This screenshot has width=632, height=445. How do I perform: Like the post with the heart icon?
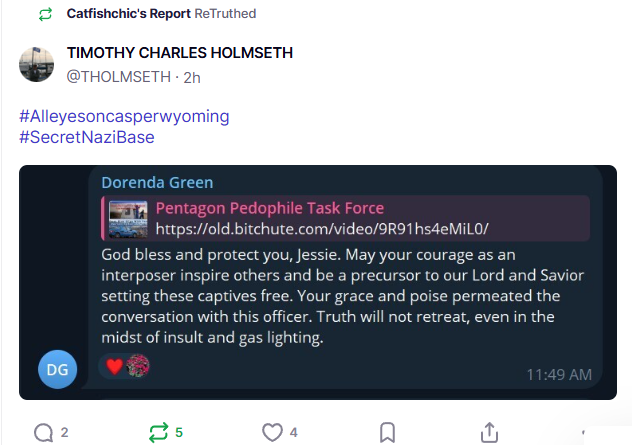tap(273, 432)
